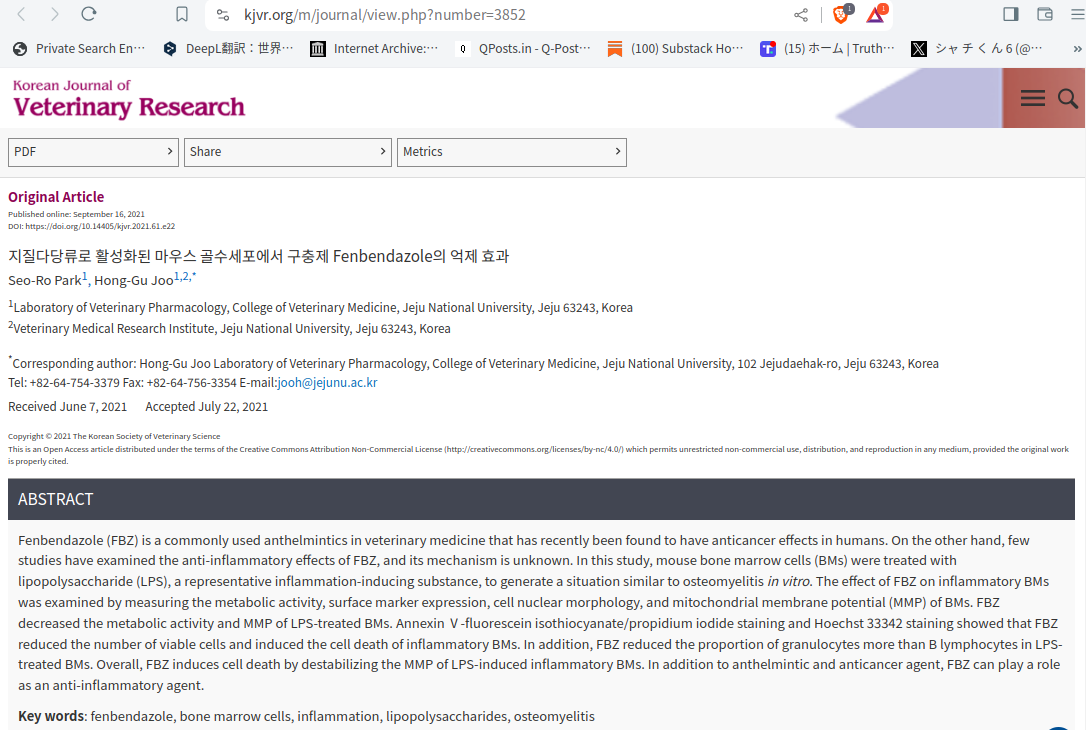The image size is (1086, 730).
Task: Open site settings icon in address bar
Action: pos(222,15)
